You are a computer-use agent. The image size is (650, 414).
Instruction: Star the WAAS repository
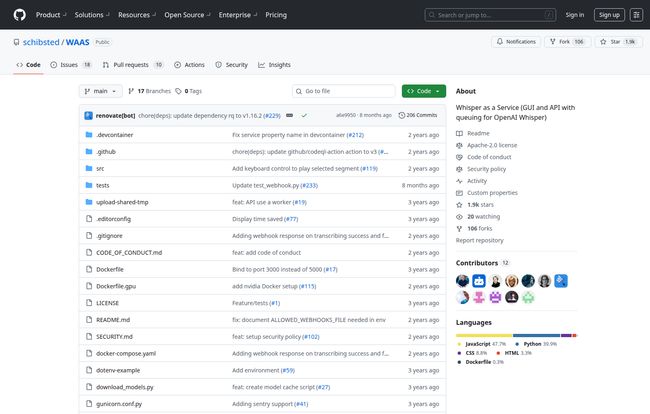(x=615, y=42)
